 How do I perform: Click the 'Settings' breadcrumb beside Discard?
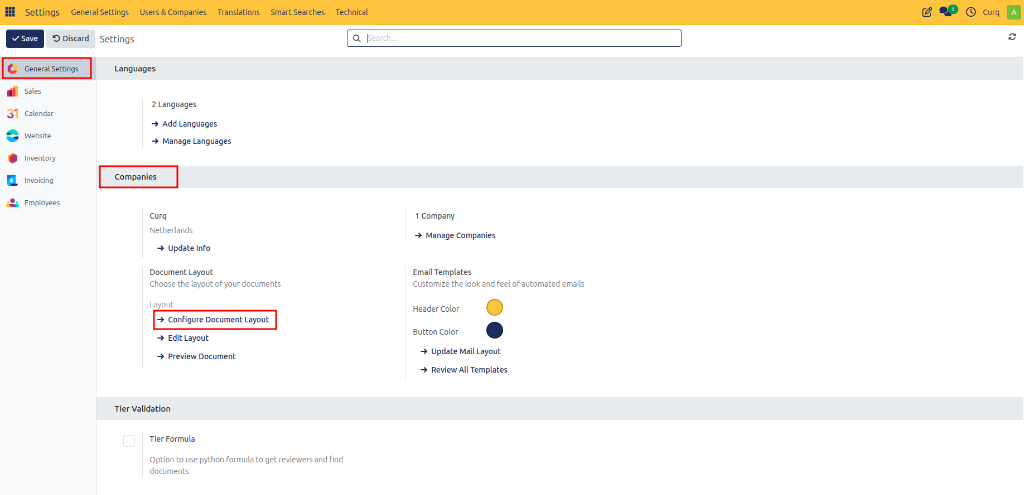tap(117, 39)
